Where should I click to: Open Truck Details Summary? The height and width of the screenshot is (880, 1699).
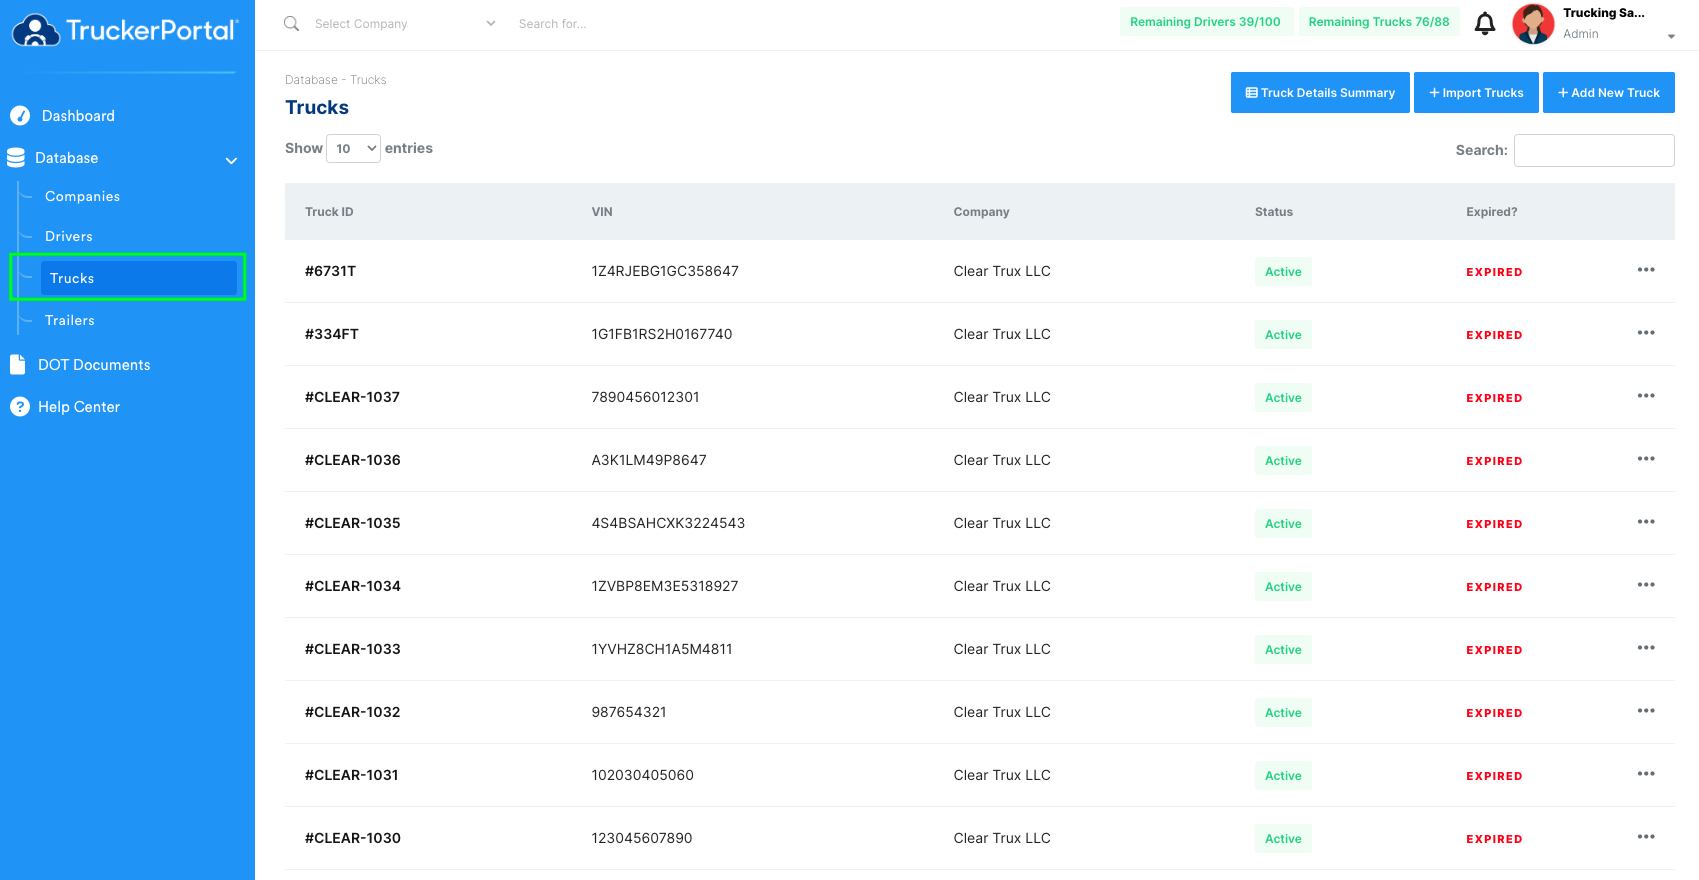(x=1320, y=92)
